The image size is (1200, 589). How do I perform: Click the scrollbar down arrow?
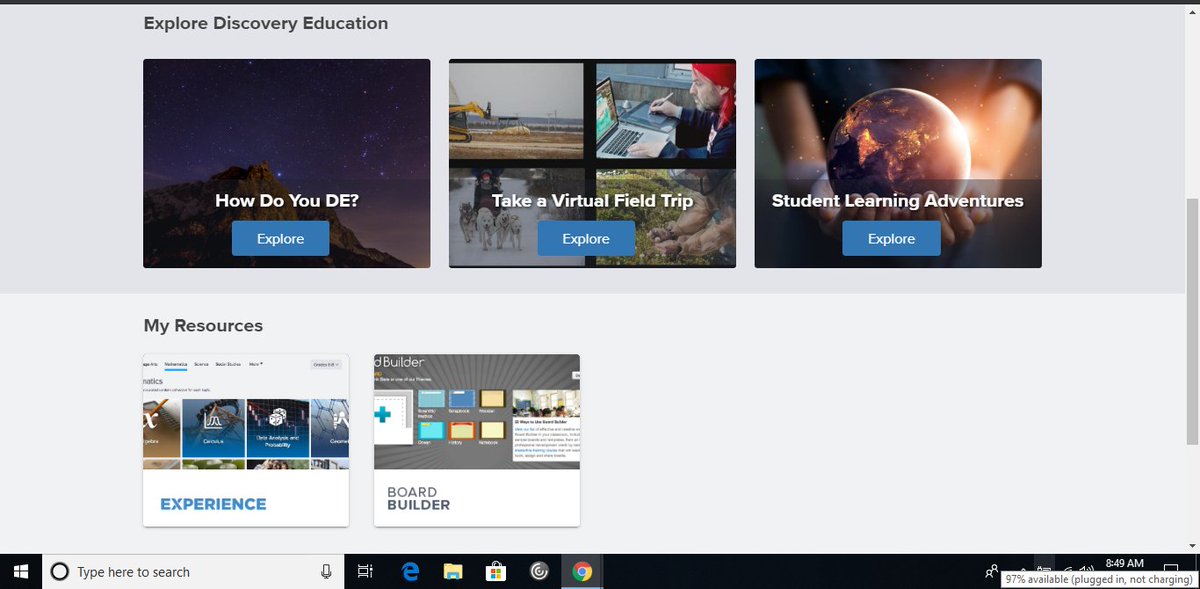(1191, 545)
